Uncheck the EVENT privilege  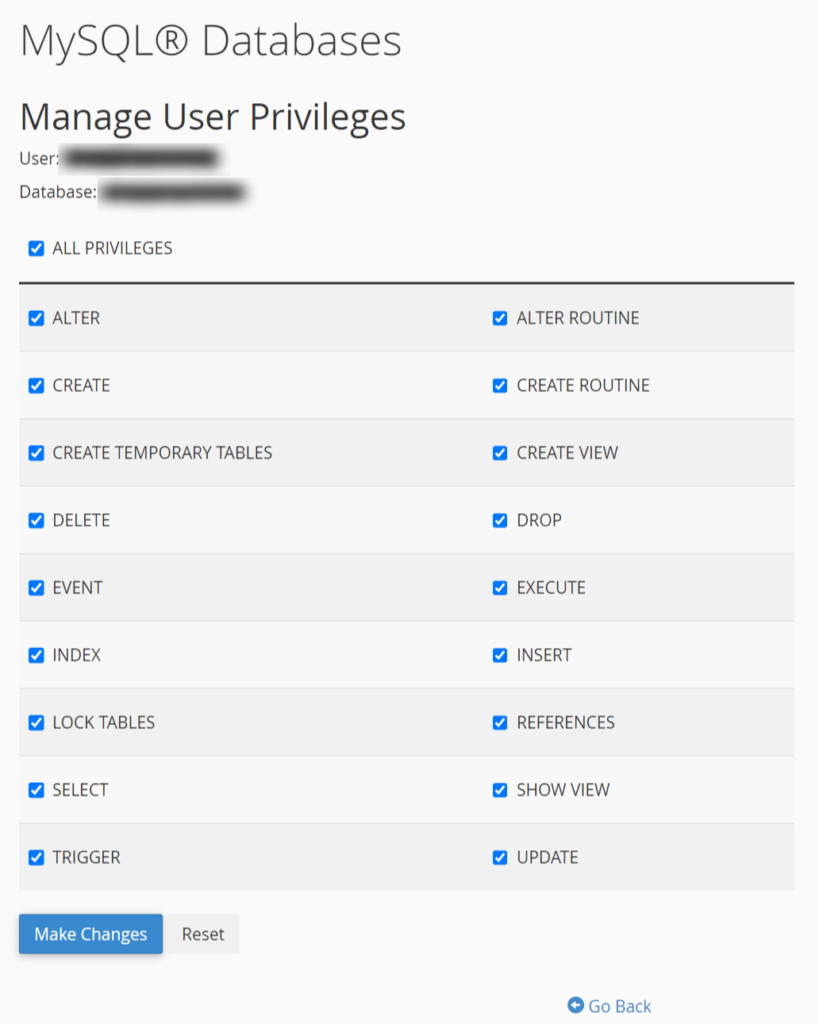pyautogui.click(x=37, y=588)
